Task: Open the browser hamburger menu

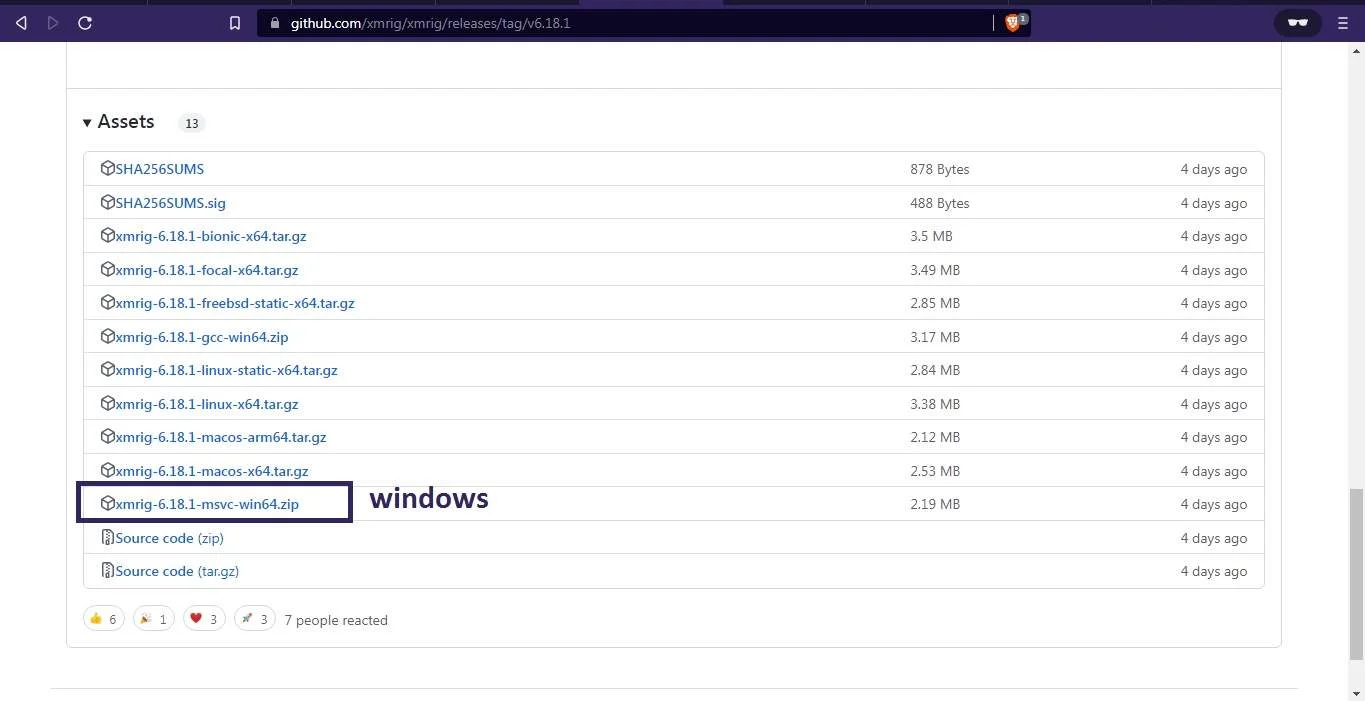Action: pos(1343,23)
